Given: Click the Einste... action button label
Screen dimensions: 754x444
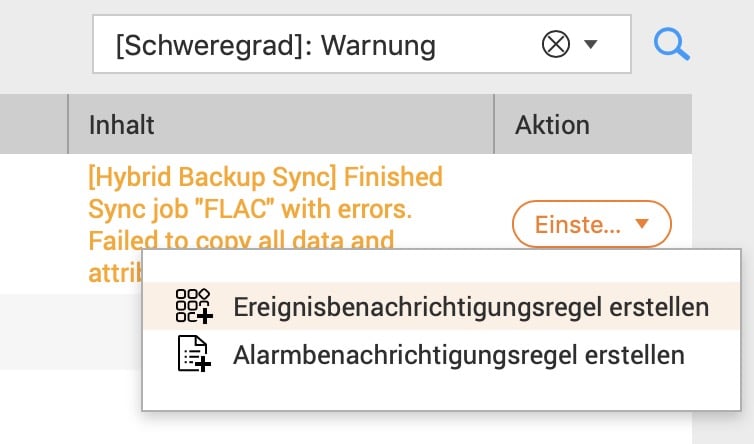Looking at the screenshot, I should pos(578,225).
